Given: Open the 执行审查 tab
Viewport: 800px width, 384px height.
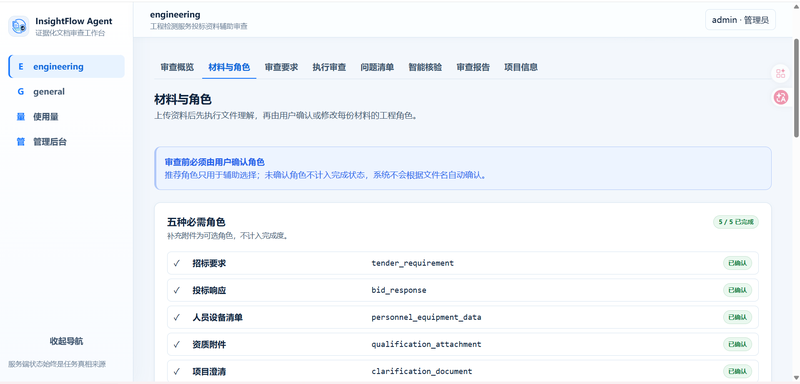Looking at the screenshot, I should [x=329, y=67].
